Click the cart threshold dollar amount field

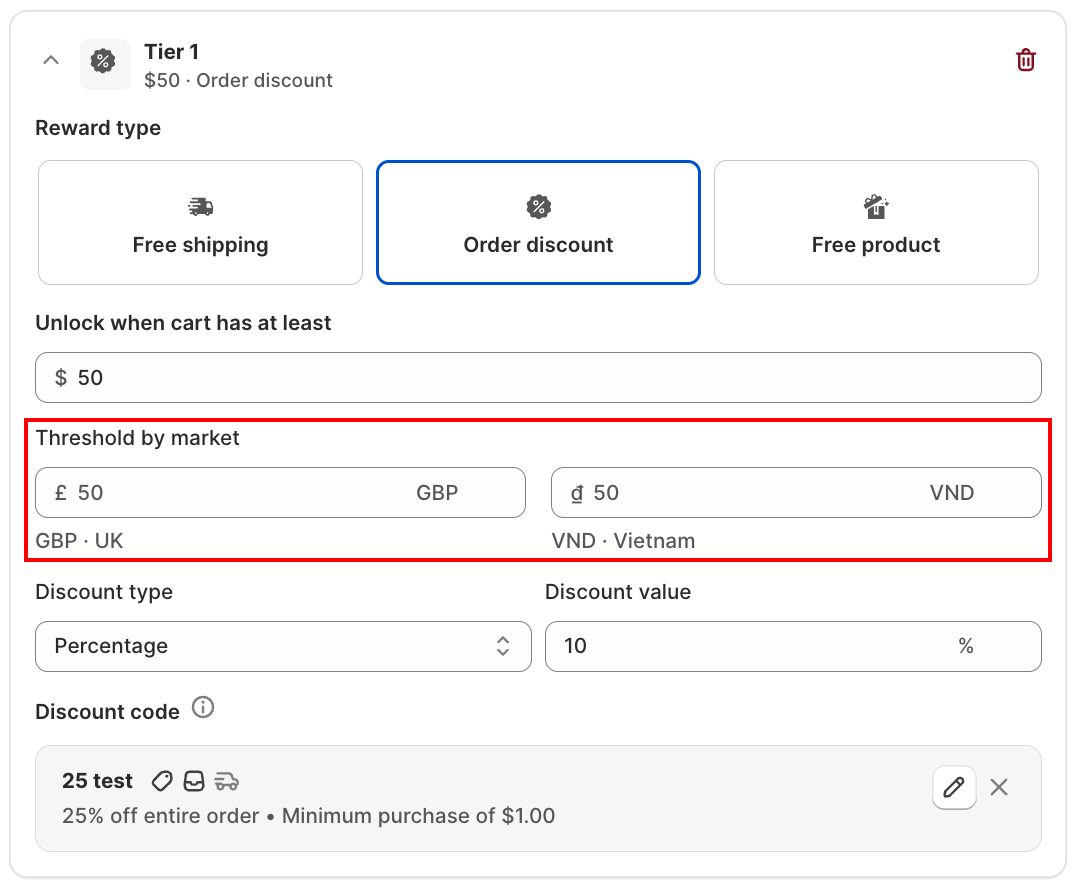click(538, 377)
